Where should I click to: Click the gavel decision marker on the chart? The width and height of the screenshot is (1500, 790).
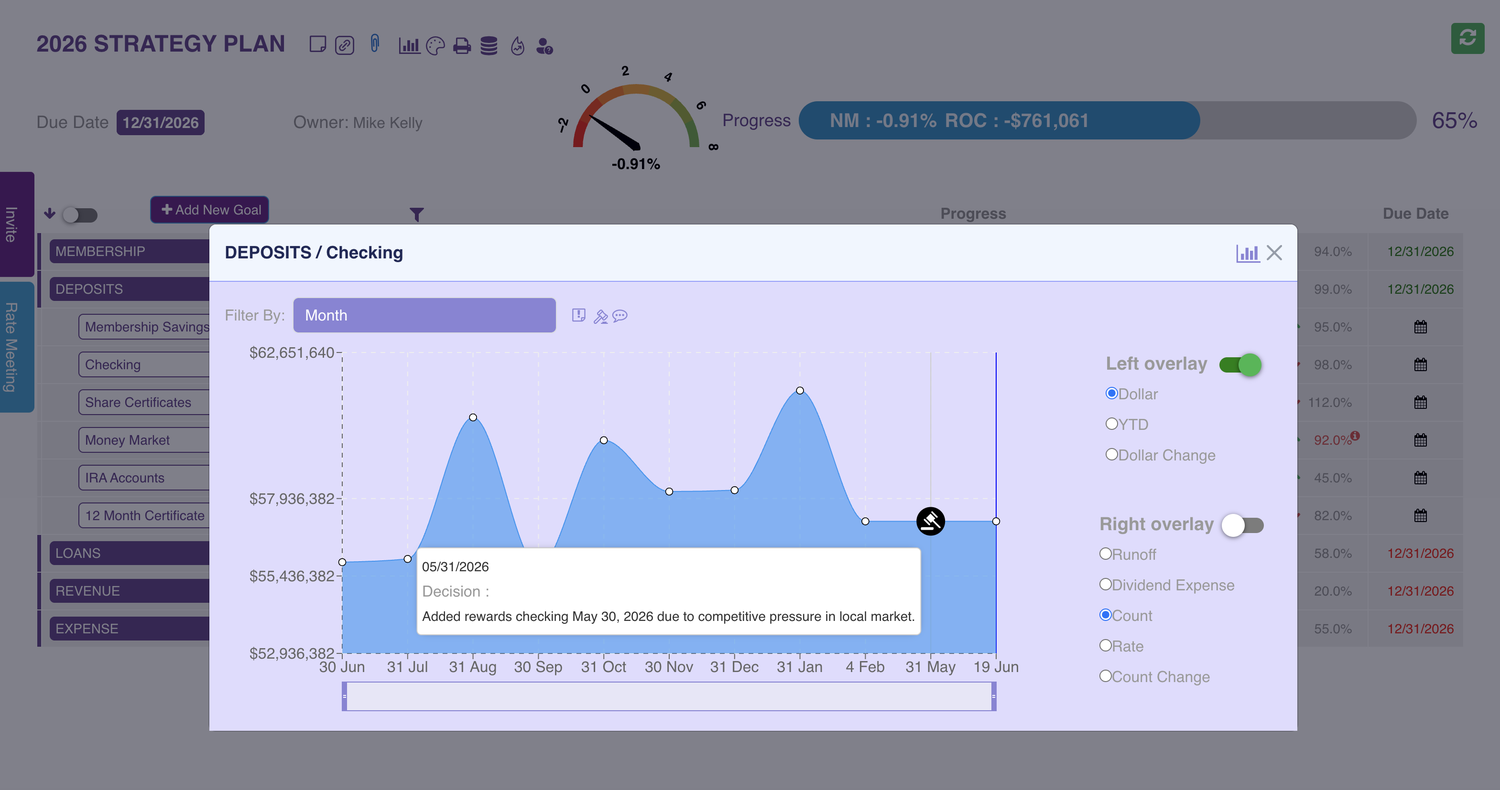click(931, 521)
